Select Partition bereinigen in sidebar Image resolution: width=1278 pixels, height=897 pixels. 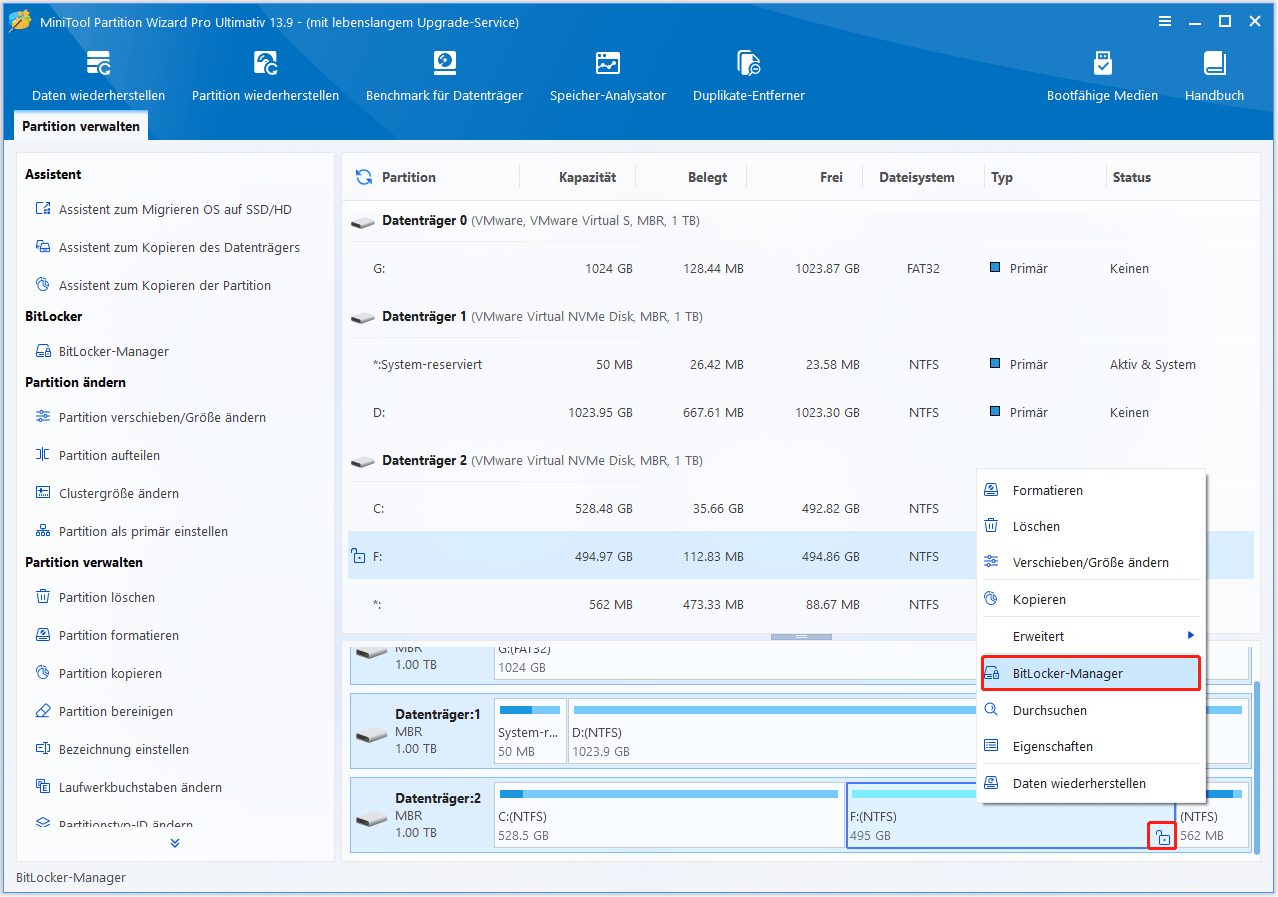point(104,712)
